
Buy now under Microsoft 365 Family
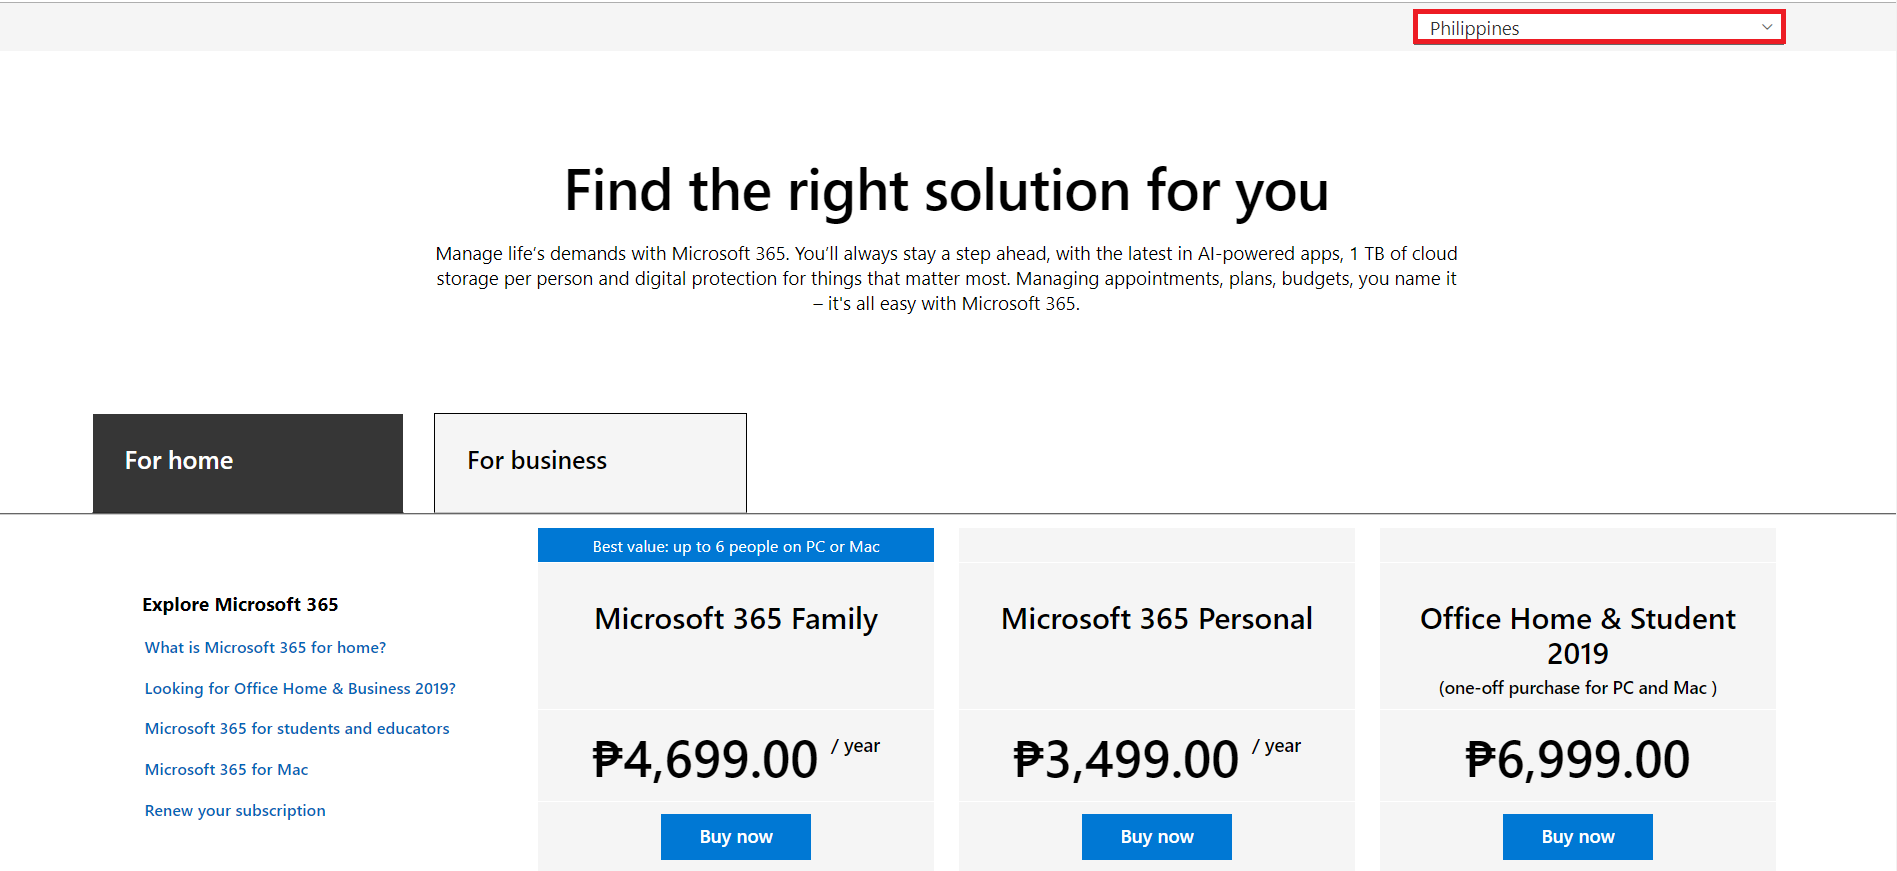click(x=736, y=837)
